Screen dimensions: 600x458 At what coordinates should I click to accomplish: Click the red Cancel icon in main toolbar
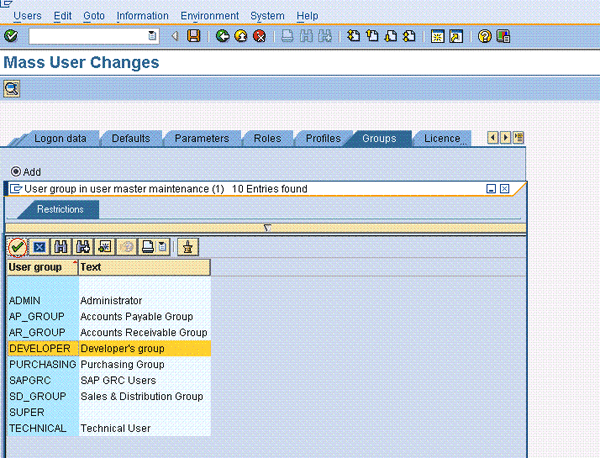pyautogui.click(x=259, y=36)
